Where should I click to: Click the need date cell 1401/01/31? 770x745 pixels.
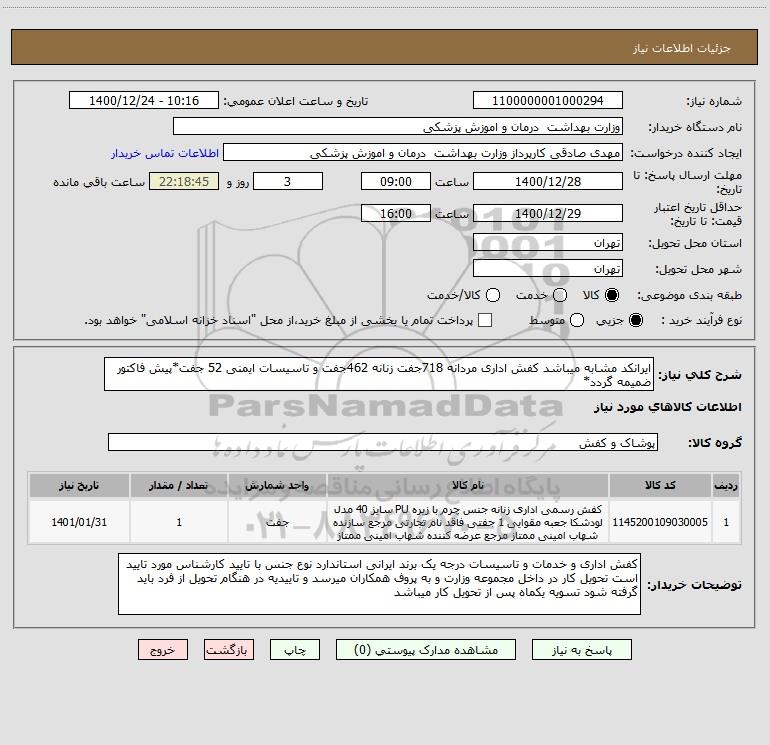[x=79, y=522]
